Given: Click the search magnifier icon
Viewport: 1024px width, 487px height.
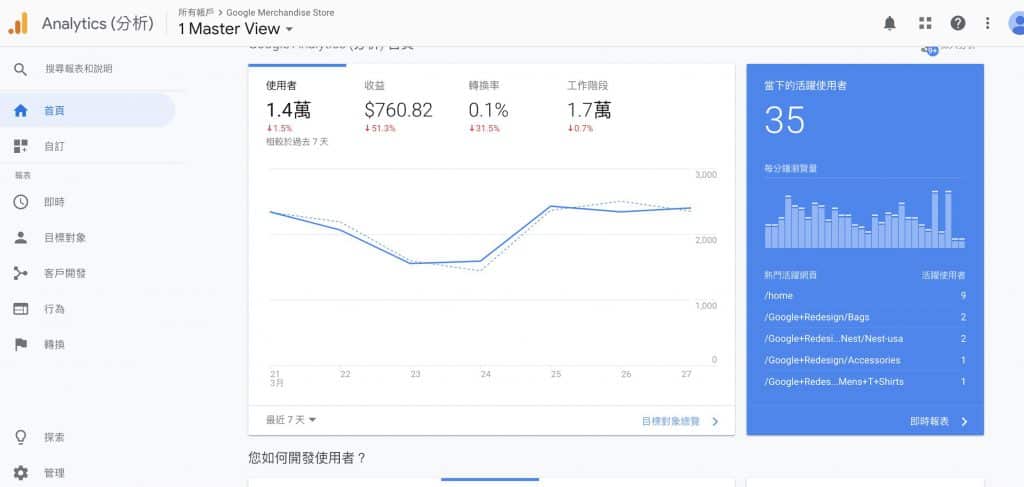Looking at the screenshot, I should (20, 69).
